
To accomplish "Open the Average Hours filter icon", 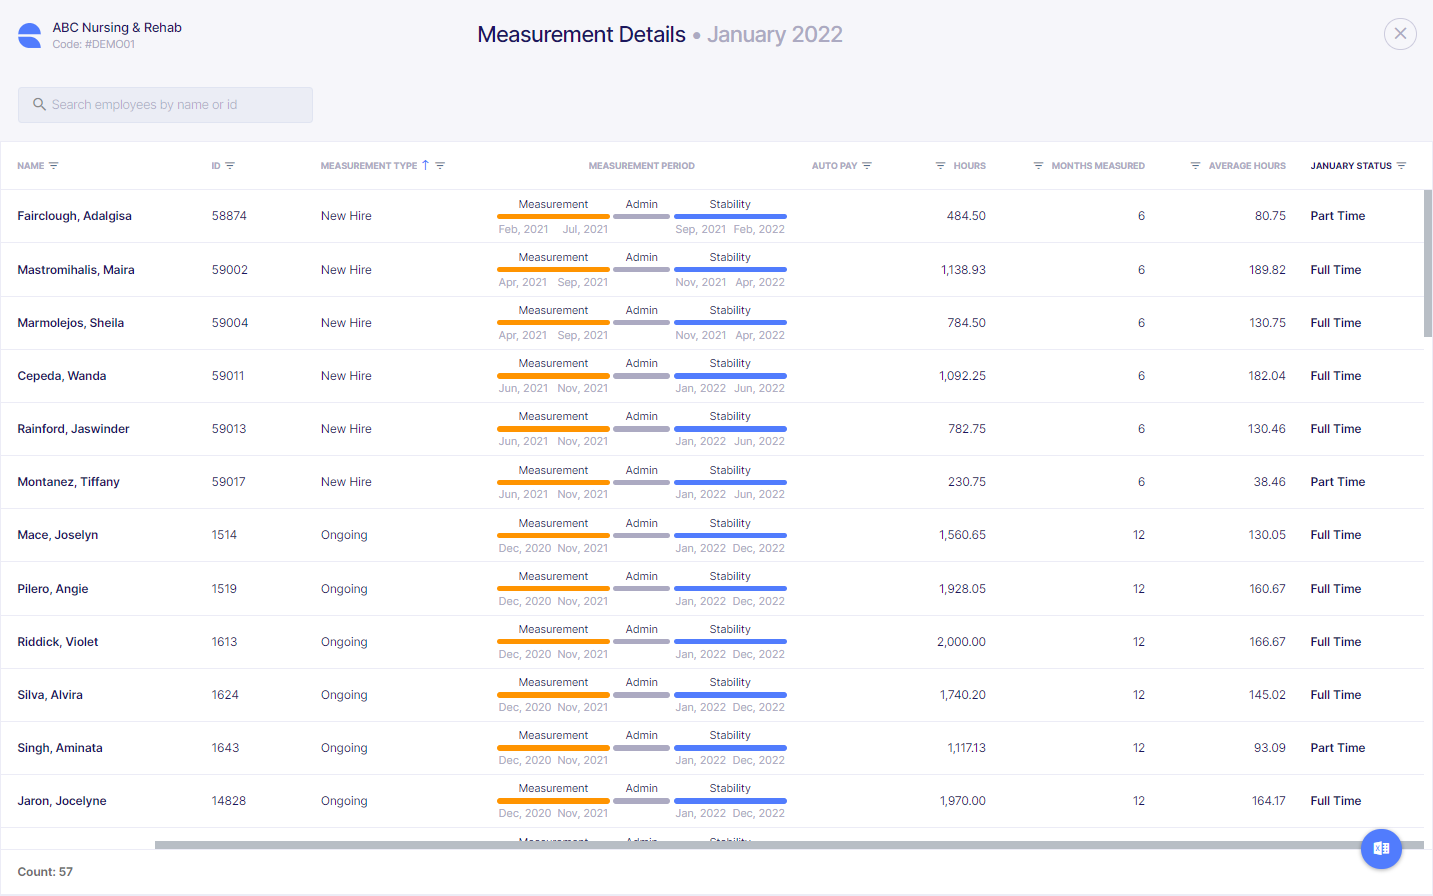I will pyautogui.click(x=1195, y=166).
